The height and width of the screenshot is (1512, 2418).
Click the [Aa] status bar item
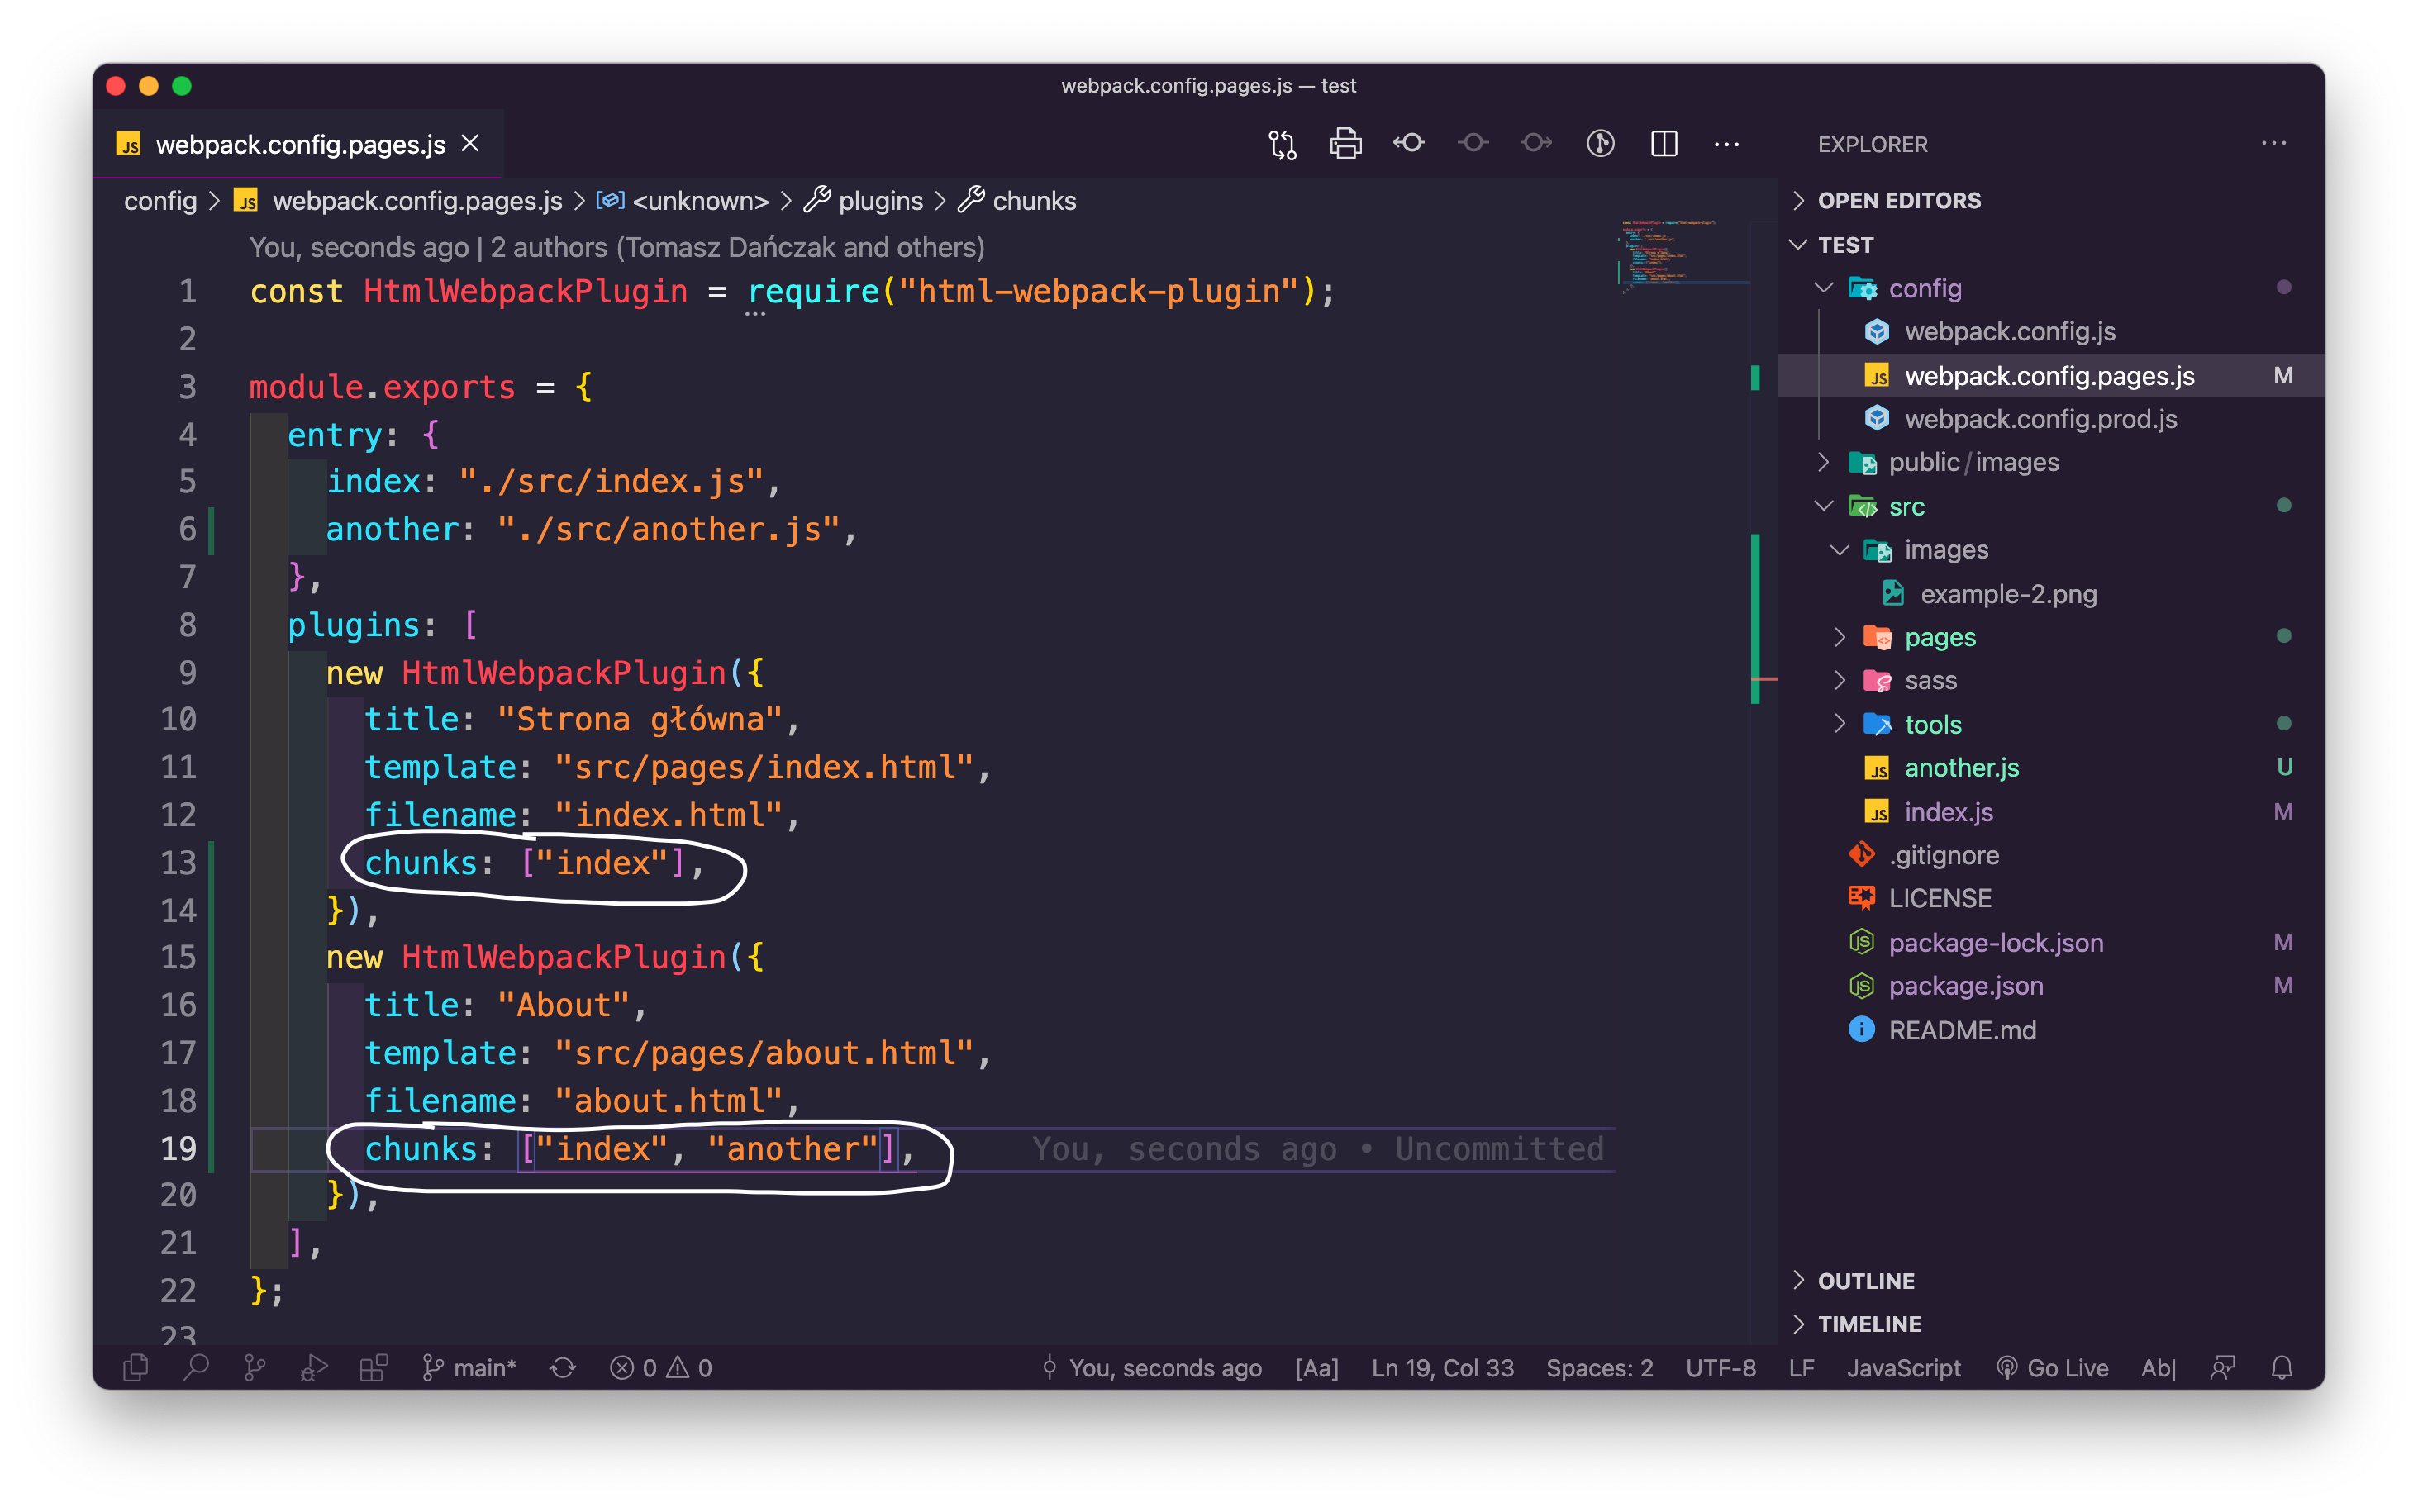pyautogui.click(x=1317, y=1367)
